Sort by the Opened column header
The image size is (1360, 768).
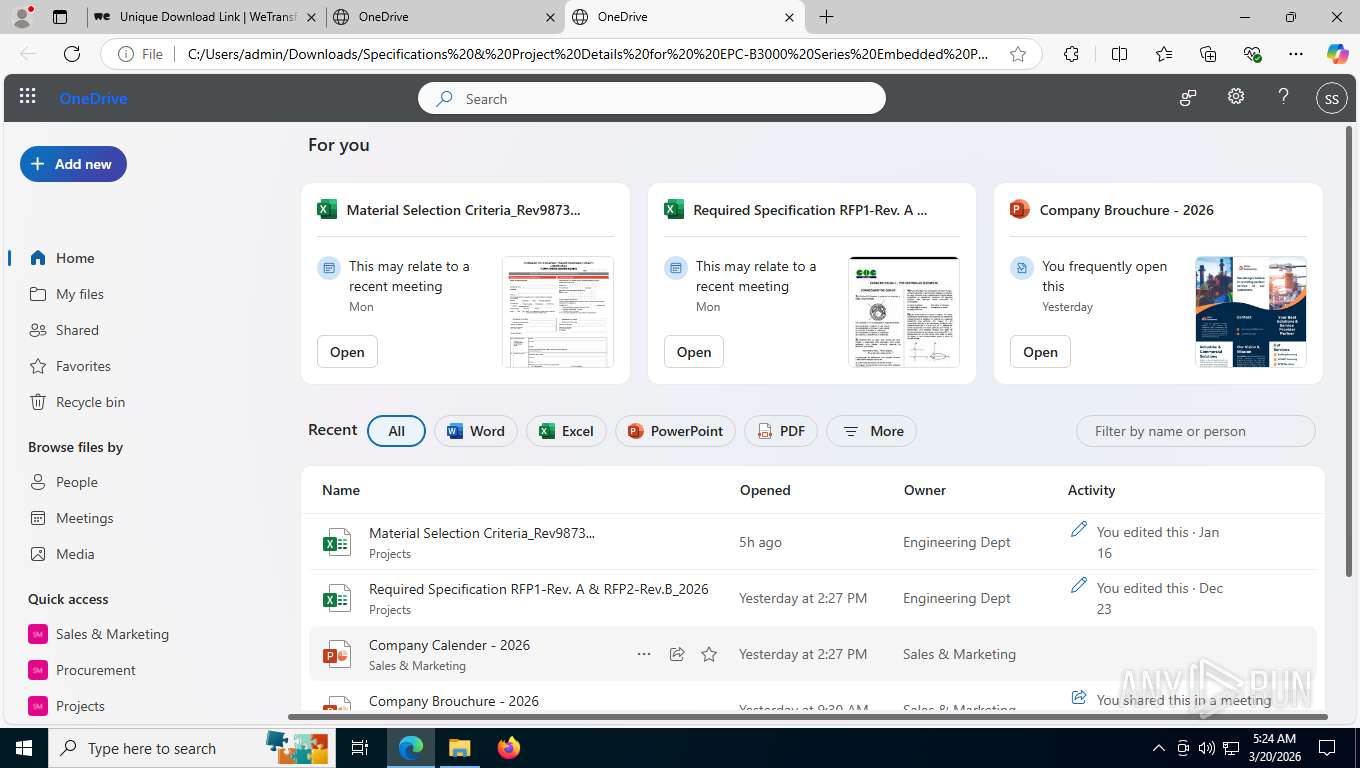[x=765, y=490]
